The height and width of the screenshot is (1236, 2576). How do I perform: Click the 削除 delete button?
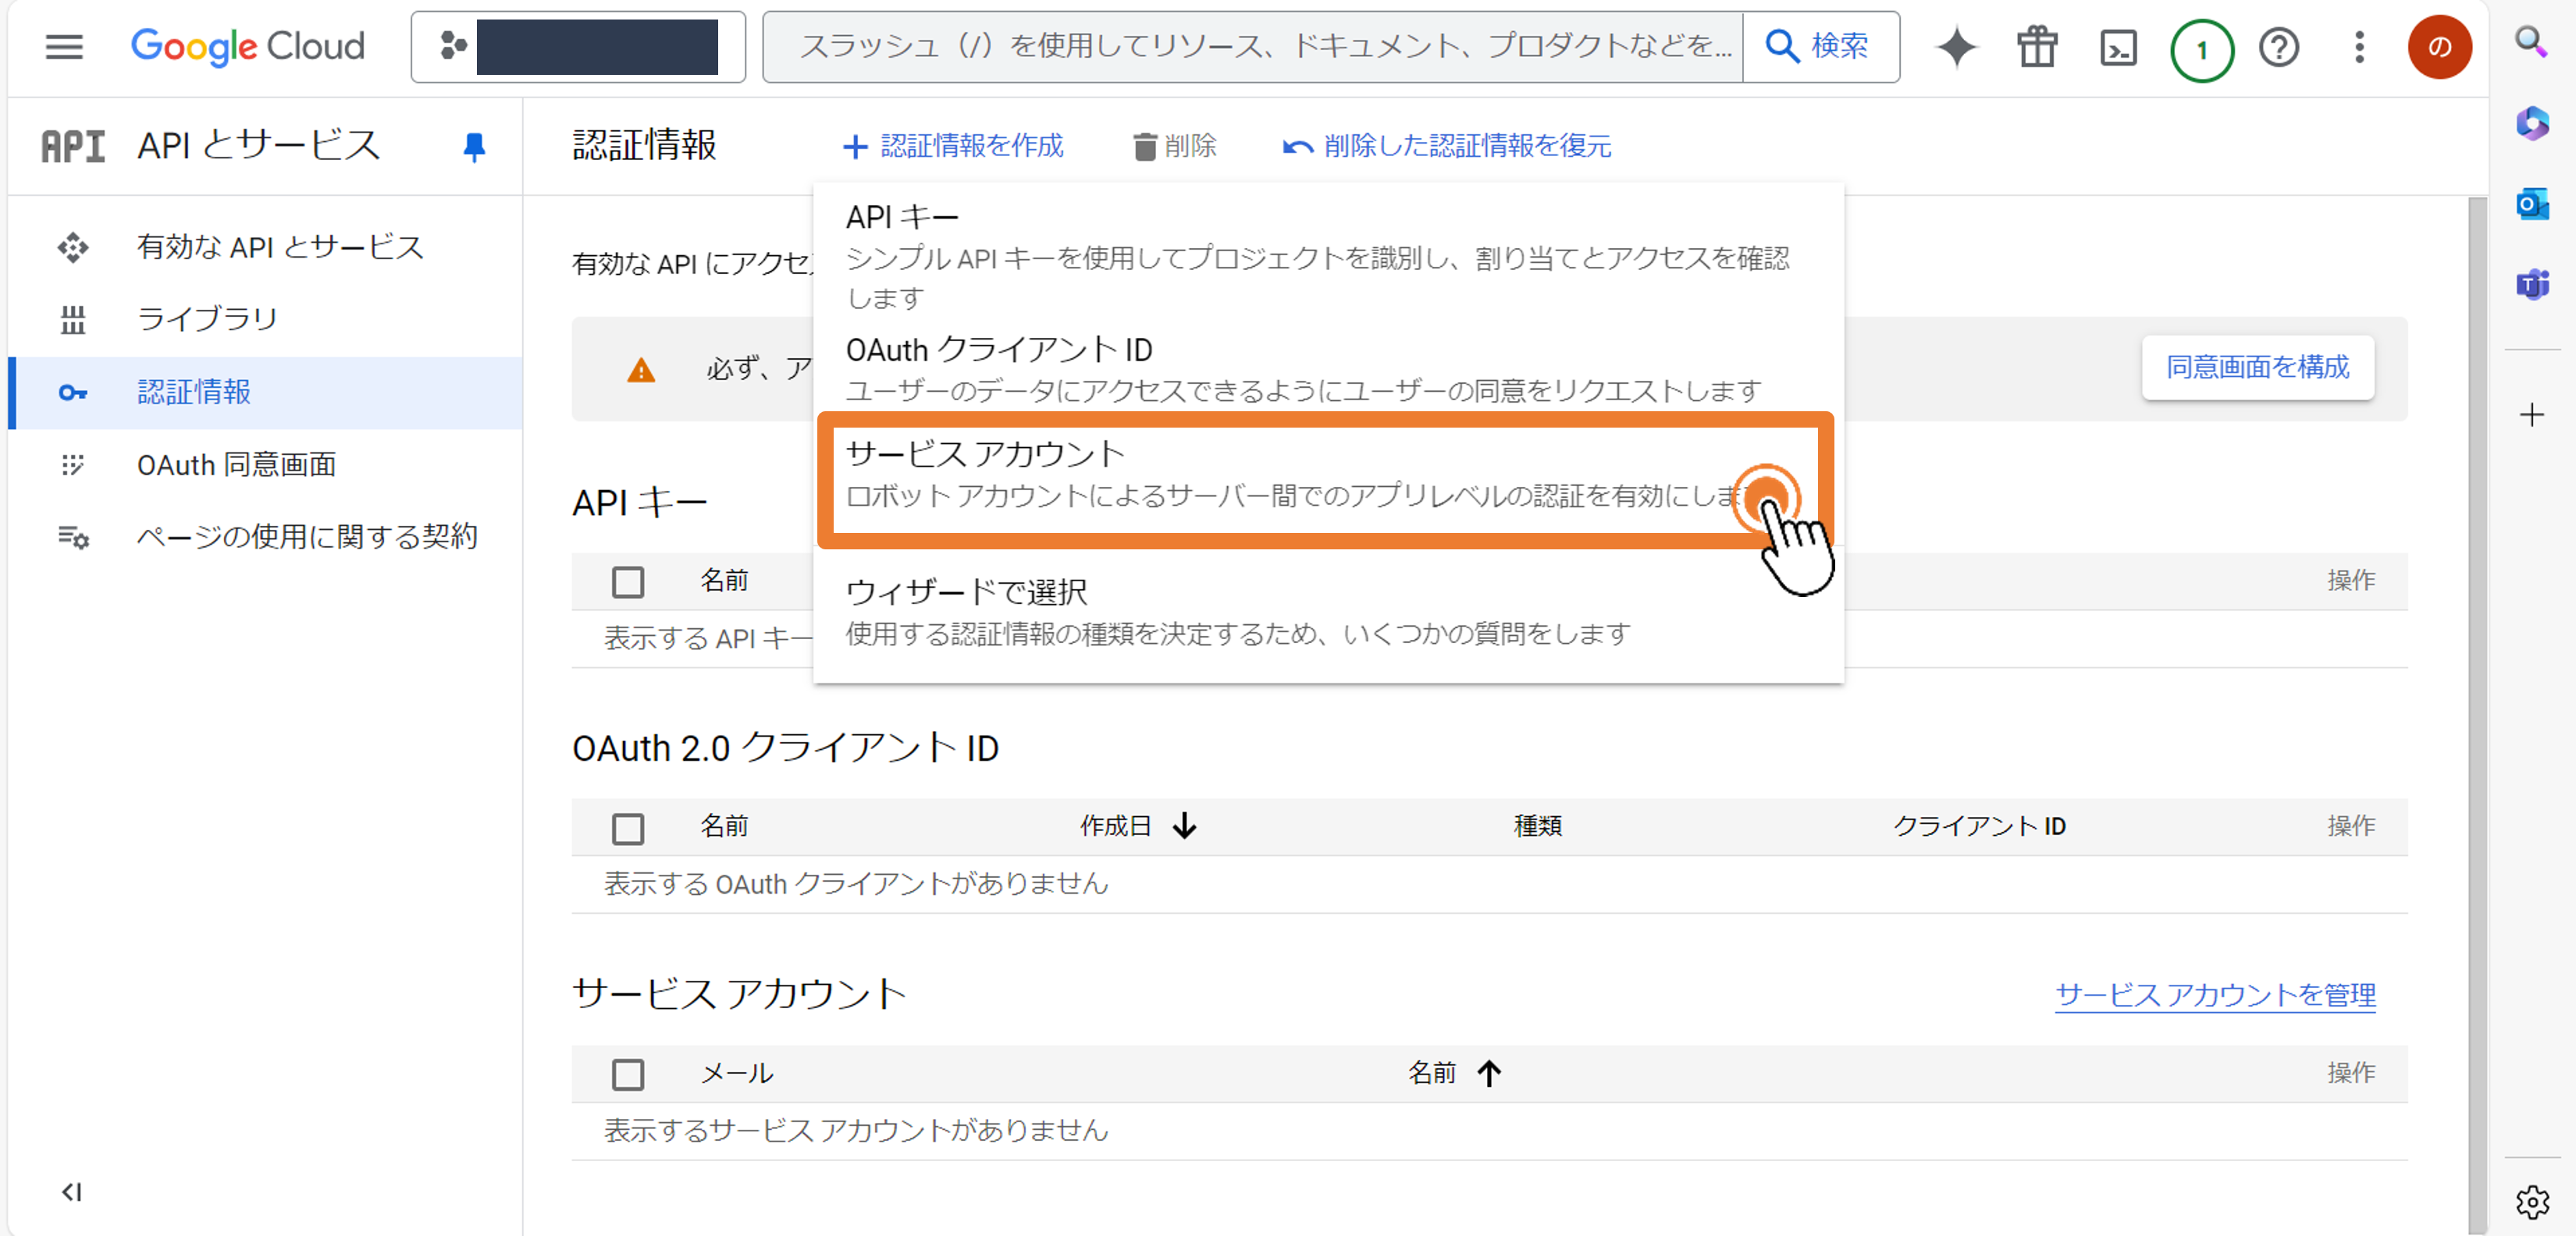[1175, 146]
